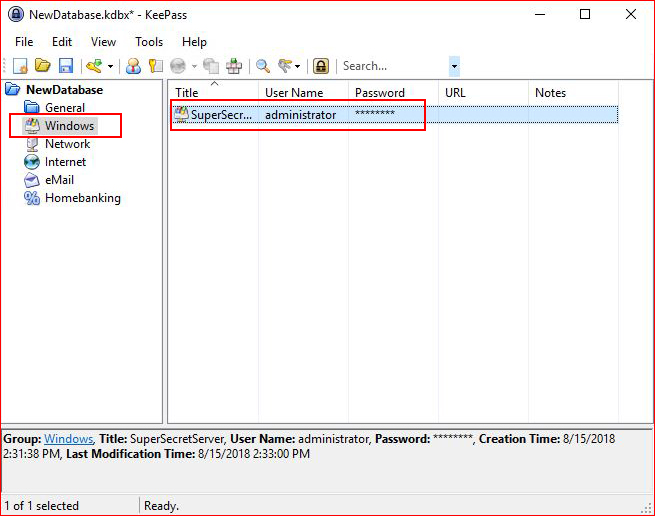
Task: Open the Tools menu
Action: point(149,42)
